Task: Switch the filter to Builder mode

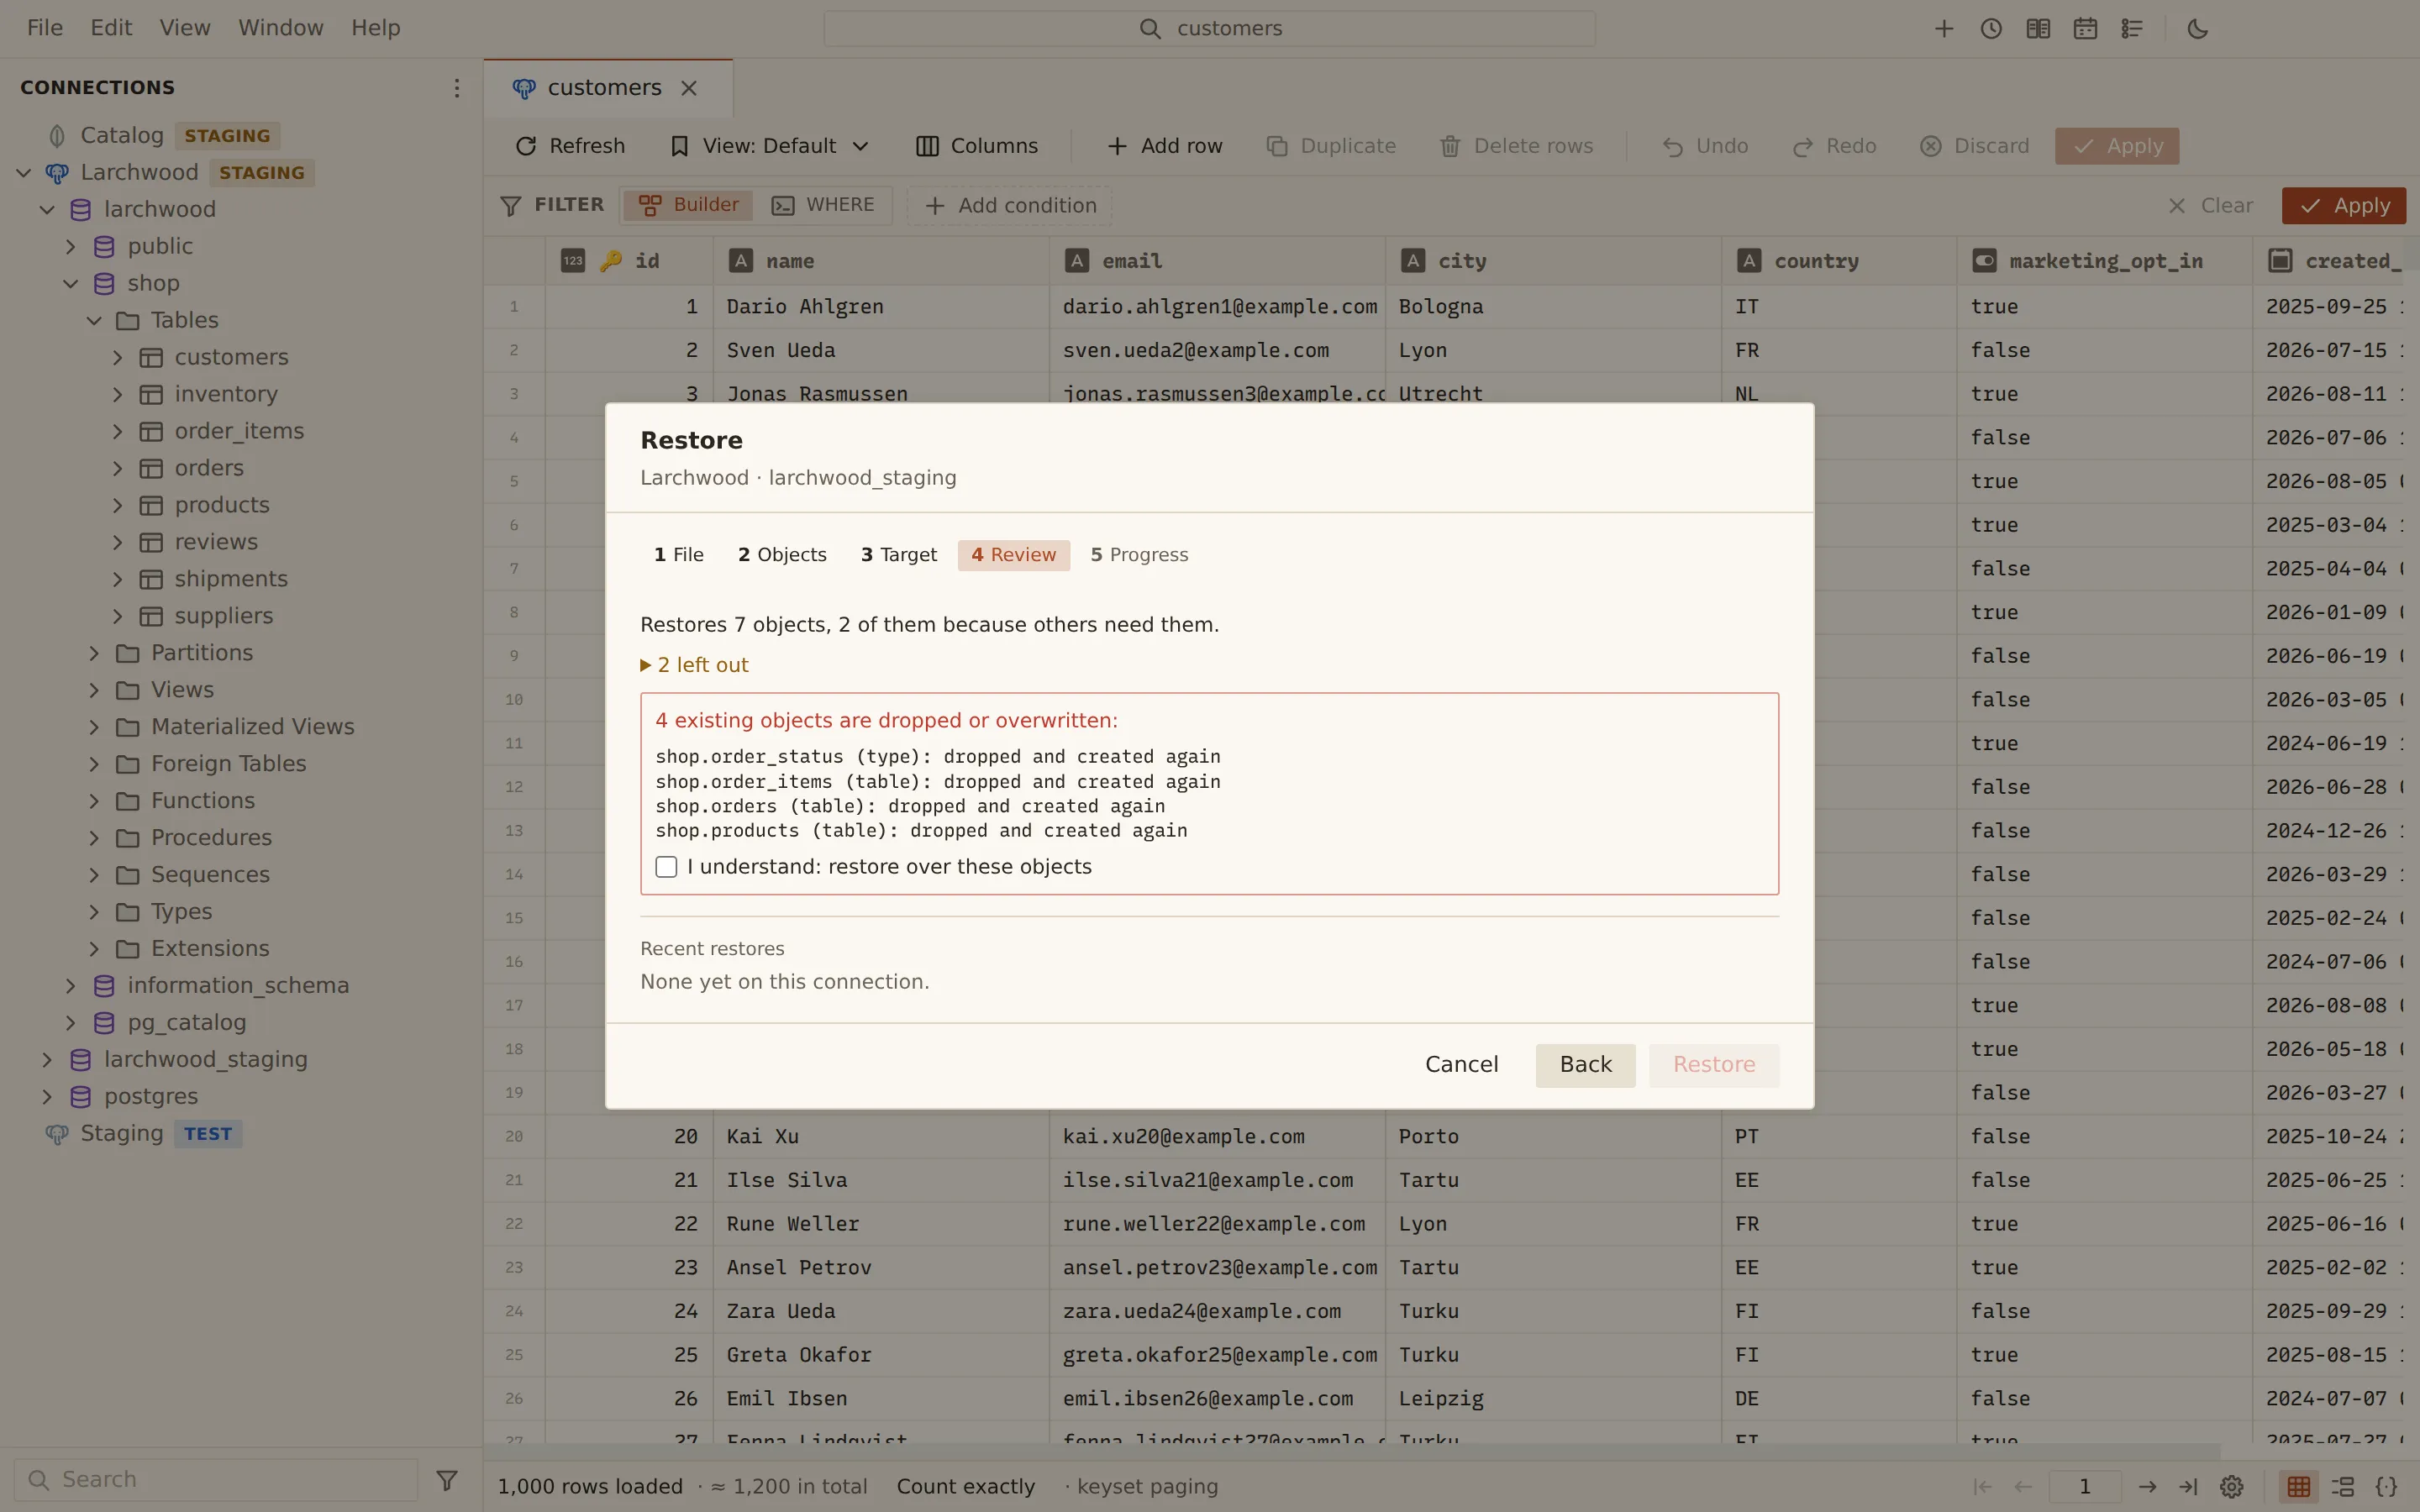Action: [689, 205]
